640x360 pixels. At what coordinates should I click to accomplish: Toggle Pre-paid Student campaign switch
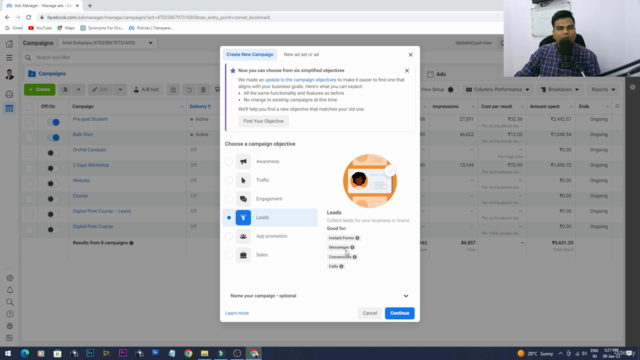point(53,122)
